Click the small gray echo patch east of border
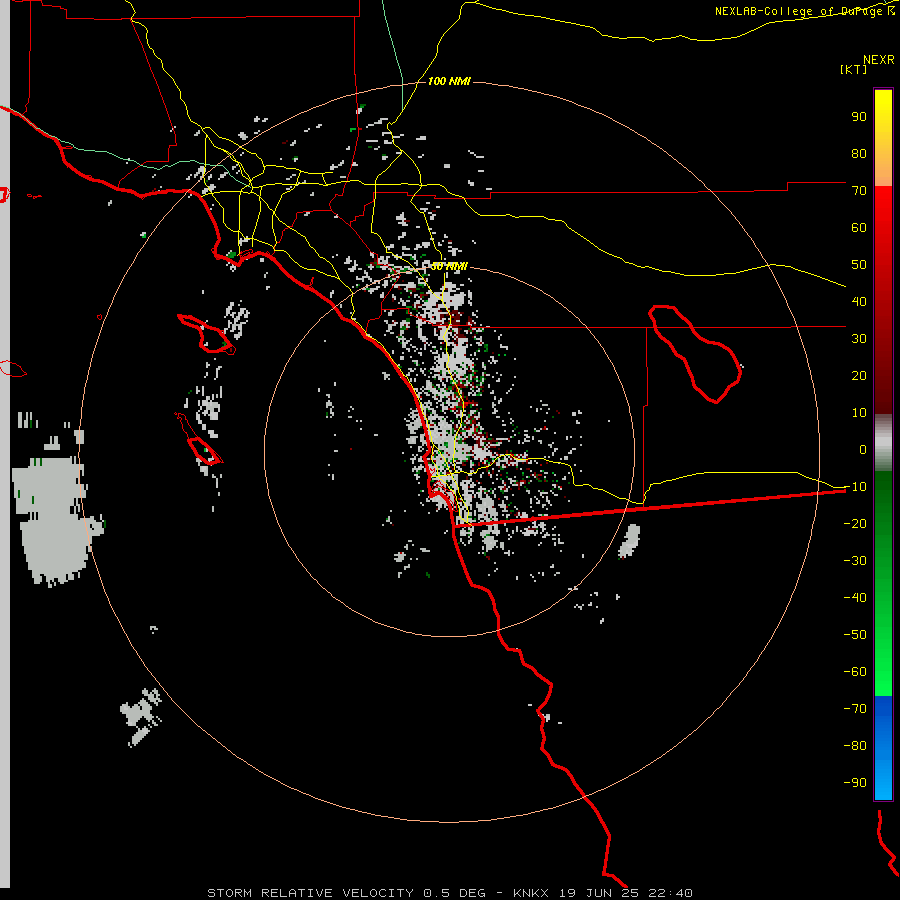900x900 pixels. [x=630, y=541]
